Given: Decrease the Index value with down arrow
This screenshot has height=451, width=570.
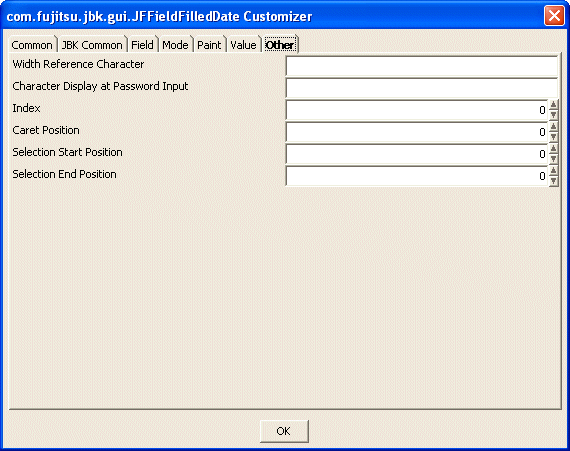Looking at the screenshot, I should [x=553, y=115].
